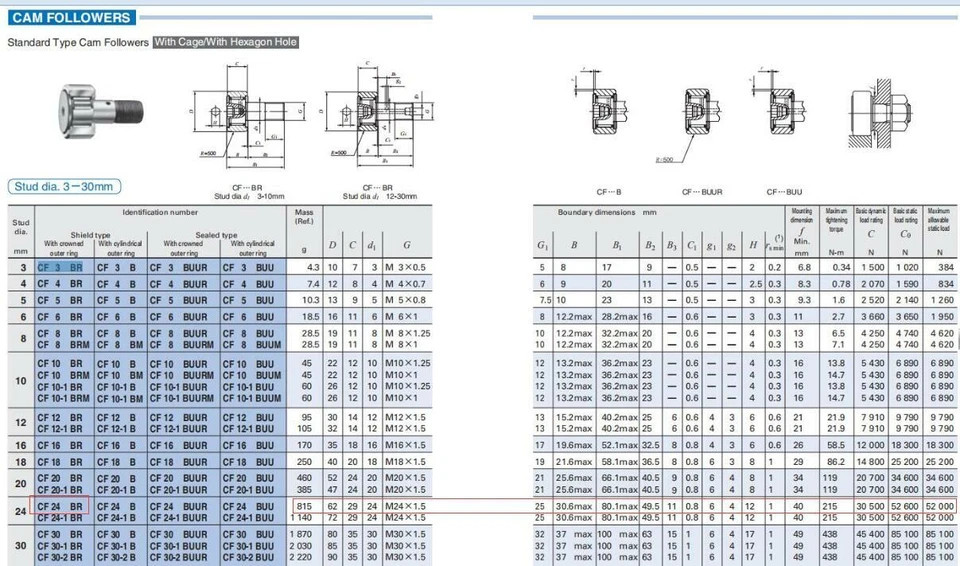960x566 pixels.
Task: Select the 'CF 5 BUUR' cell
Action: (x=178, y=301)
